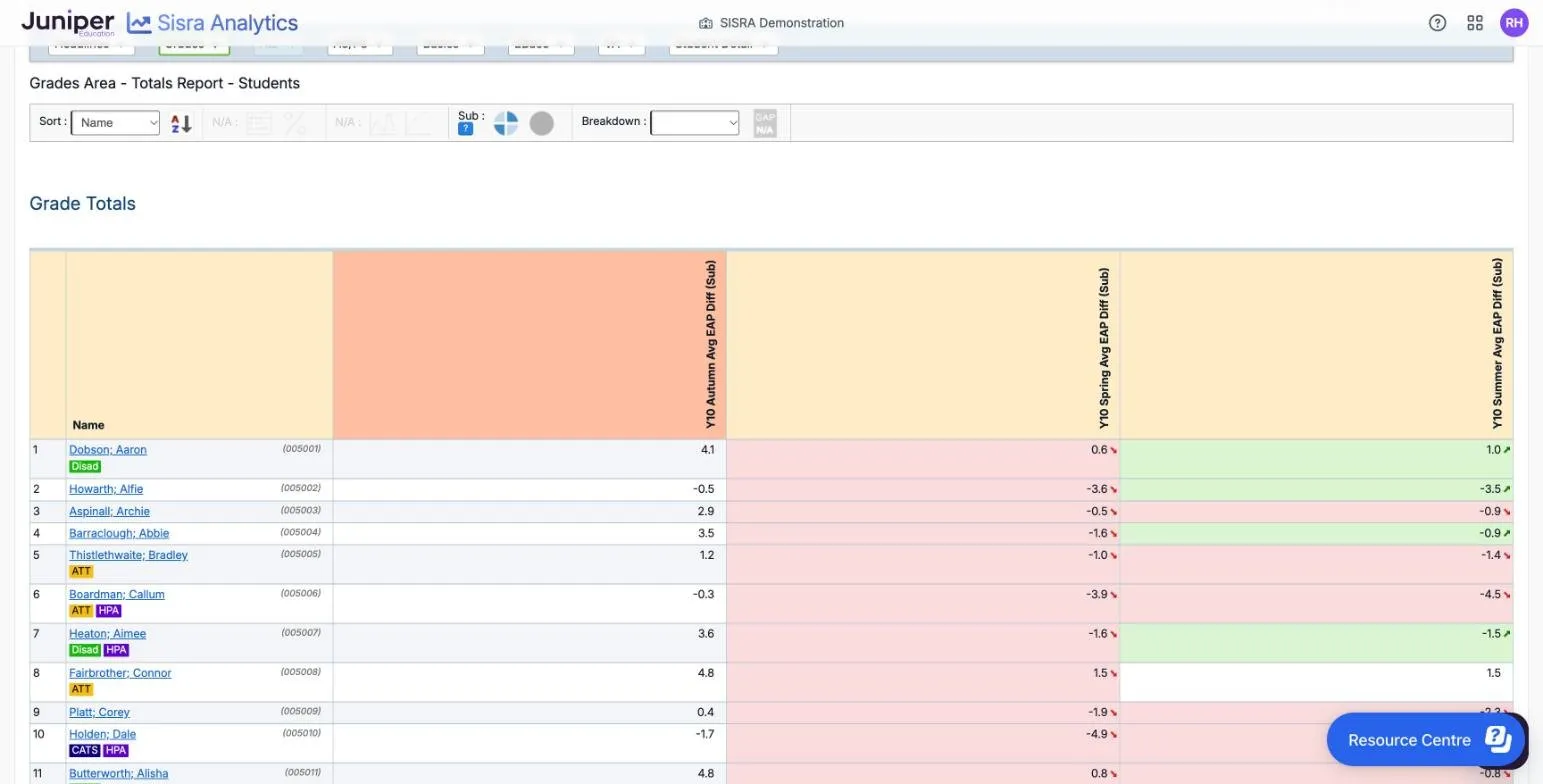Open student Dobson; Aaron

[108, 450]
